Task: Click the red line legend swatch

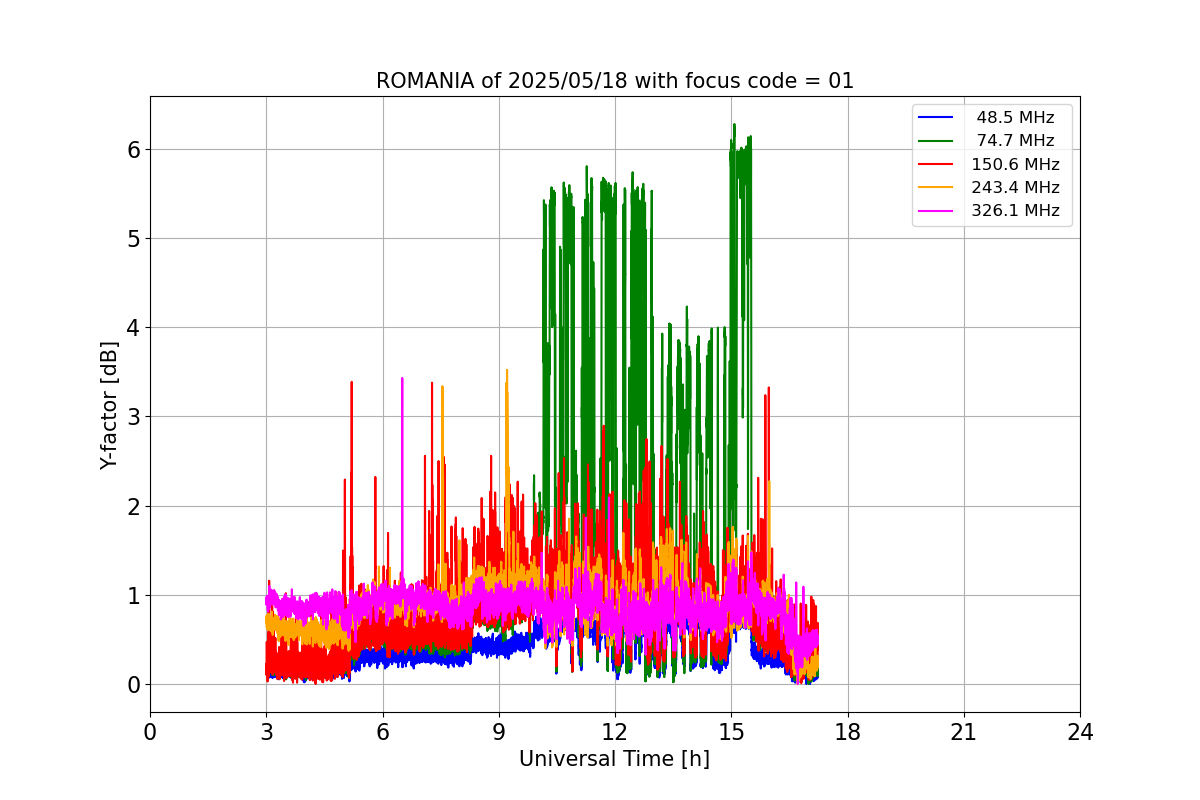Action: point(937,165)
